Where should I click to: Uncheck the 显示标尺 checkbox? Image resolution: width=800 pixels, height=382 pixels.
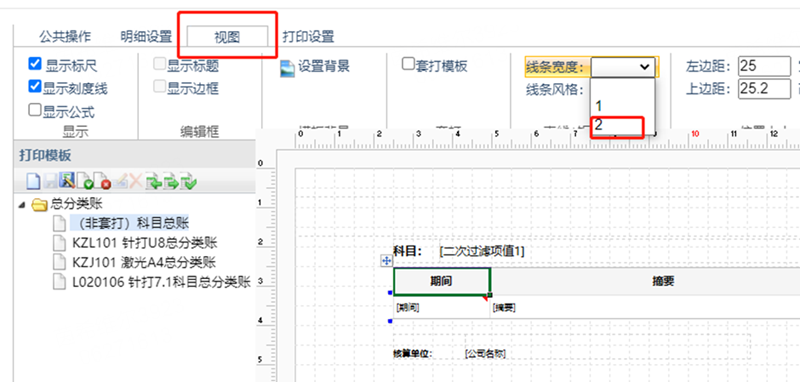pyautogui.click(x=35, y=64)
